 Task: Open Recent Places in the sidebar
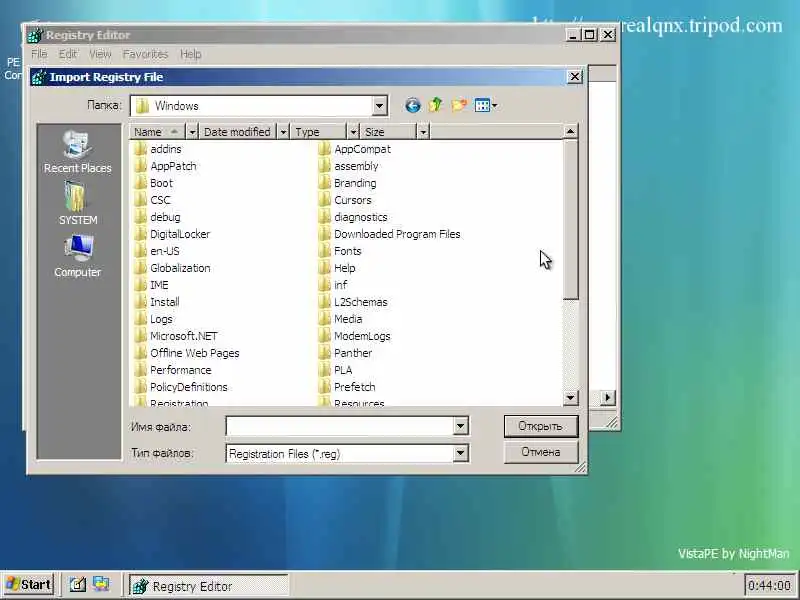pos(78,152)
